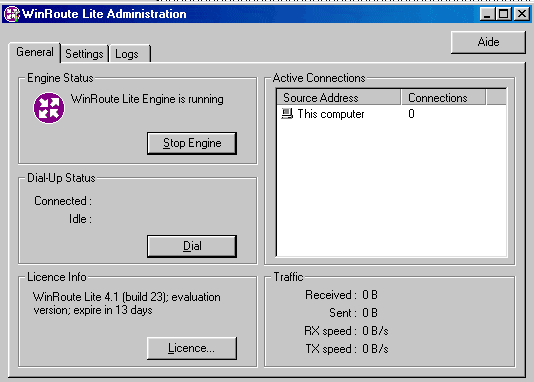Select the This computer row
This screenshot has height=382, width=534.
click(391, 114)
